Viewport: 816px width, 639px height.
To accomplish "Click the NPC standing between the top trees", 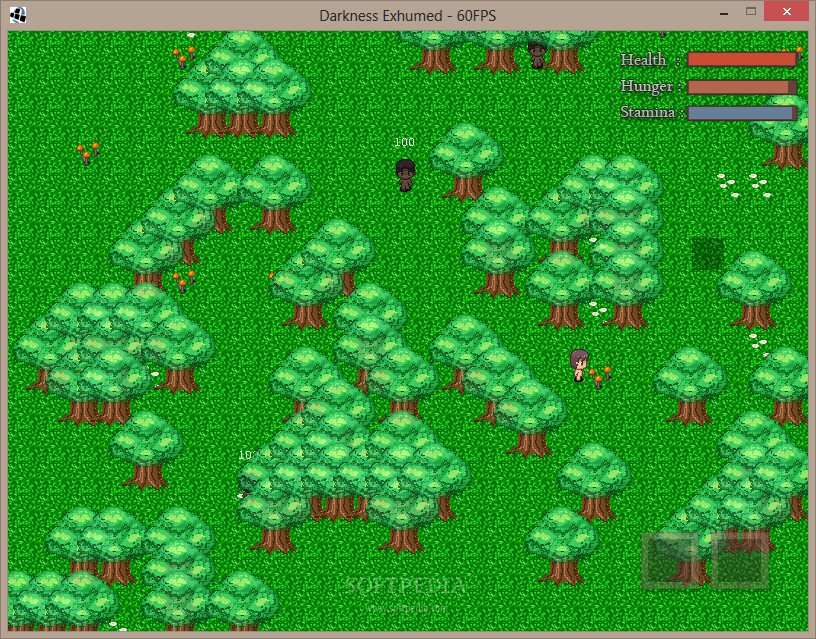I will click(537, 54).
